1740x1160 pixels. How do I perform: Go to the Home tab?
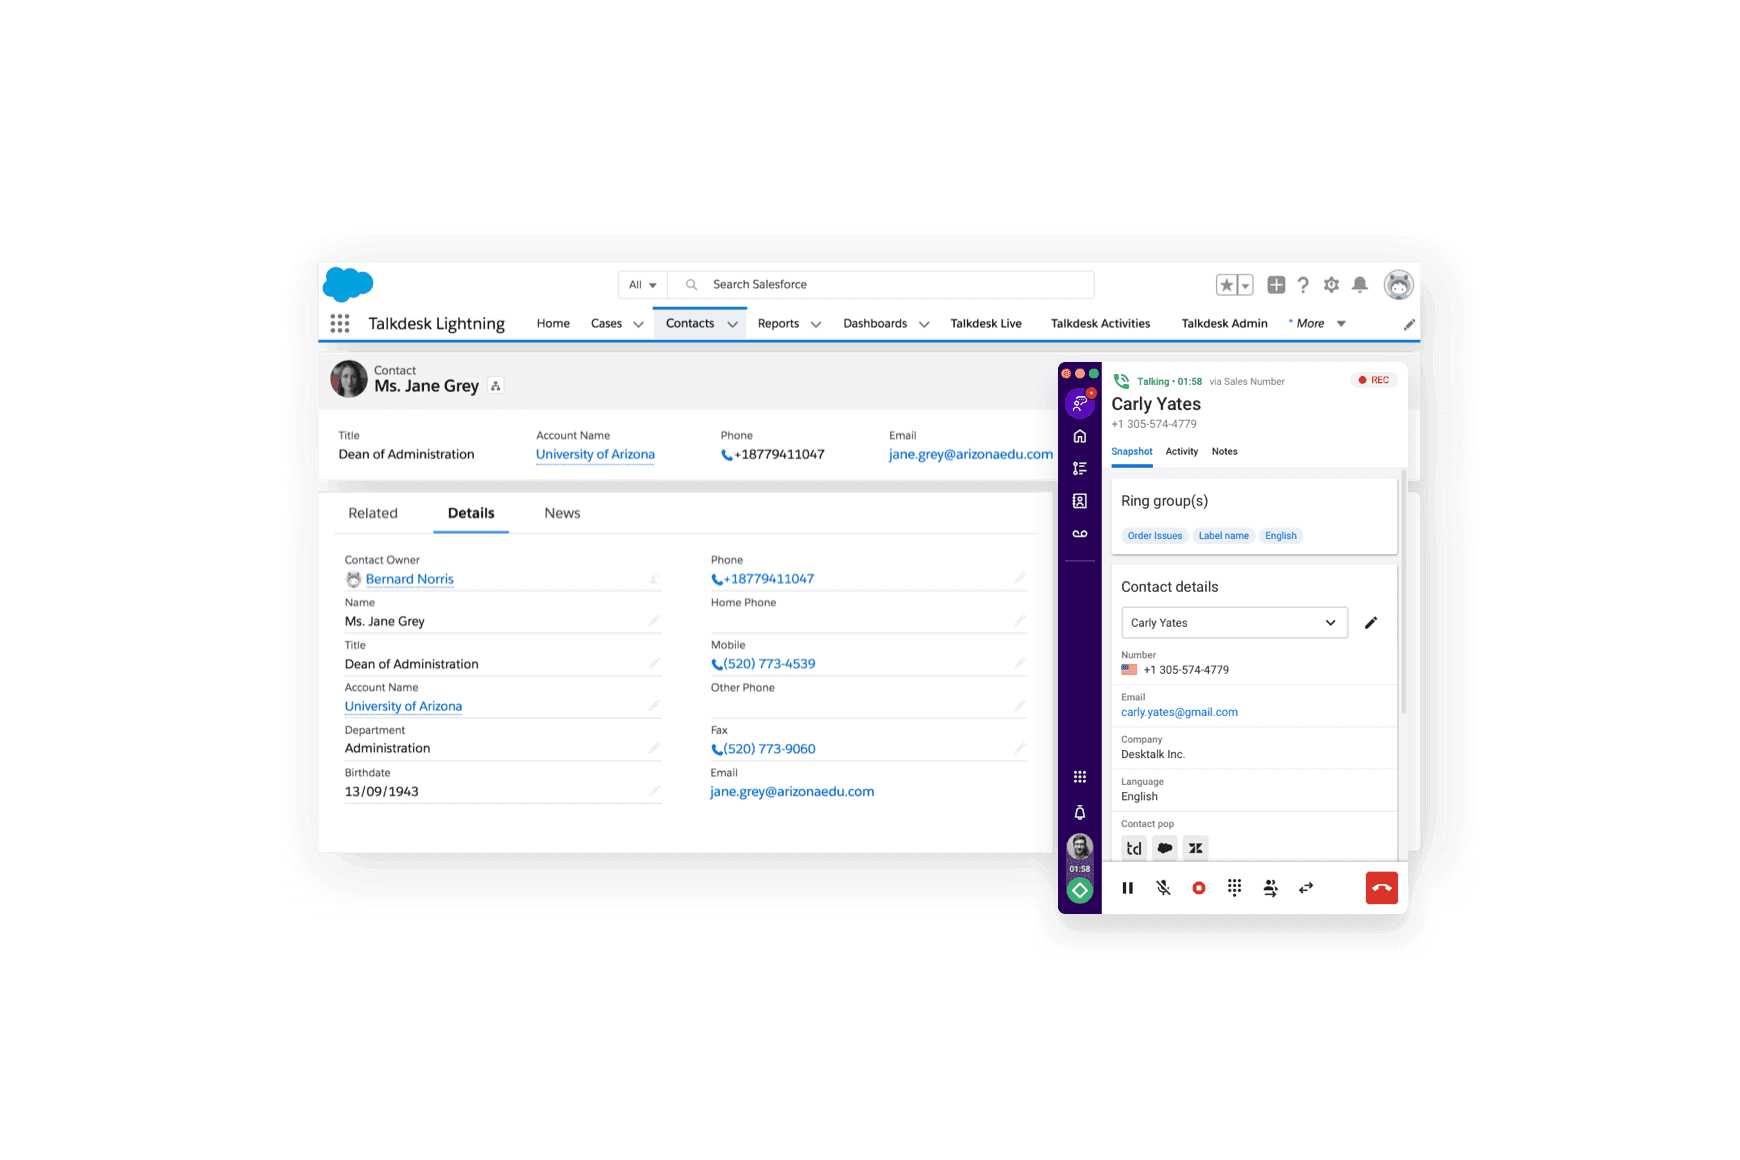[x=553, y=323]
